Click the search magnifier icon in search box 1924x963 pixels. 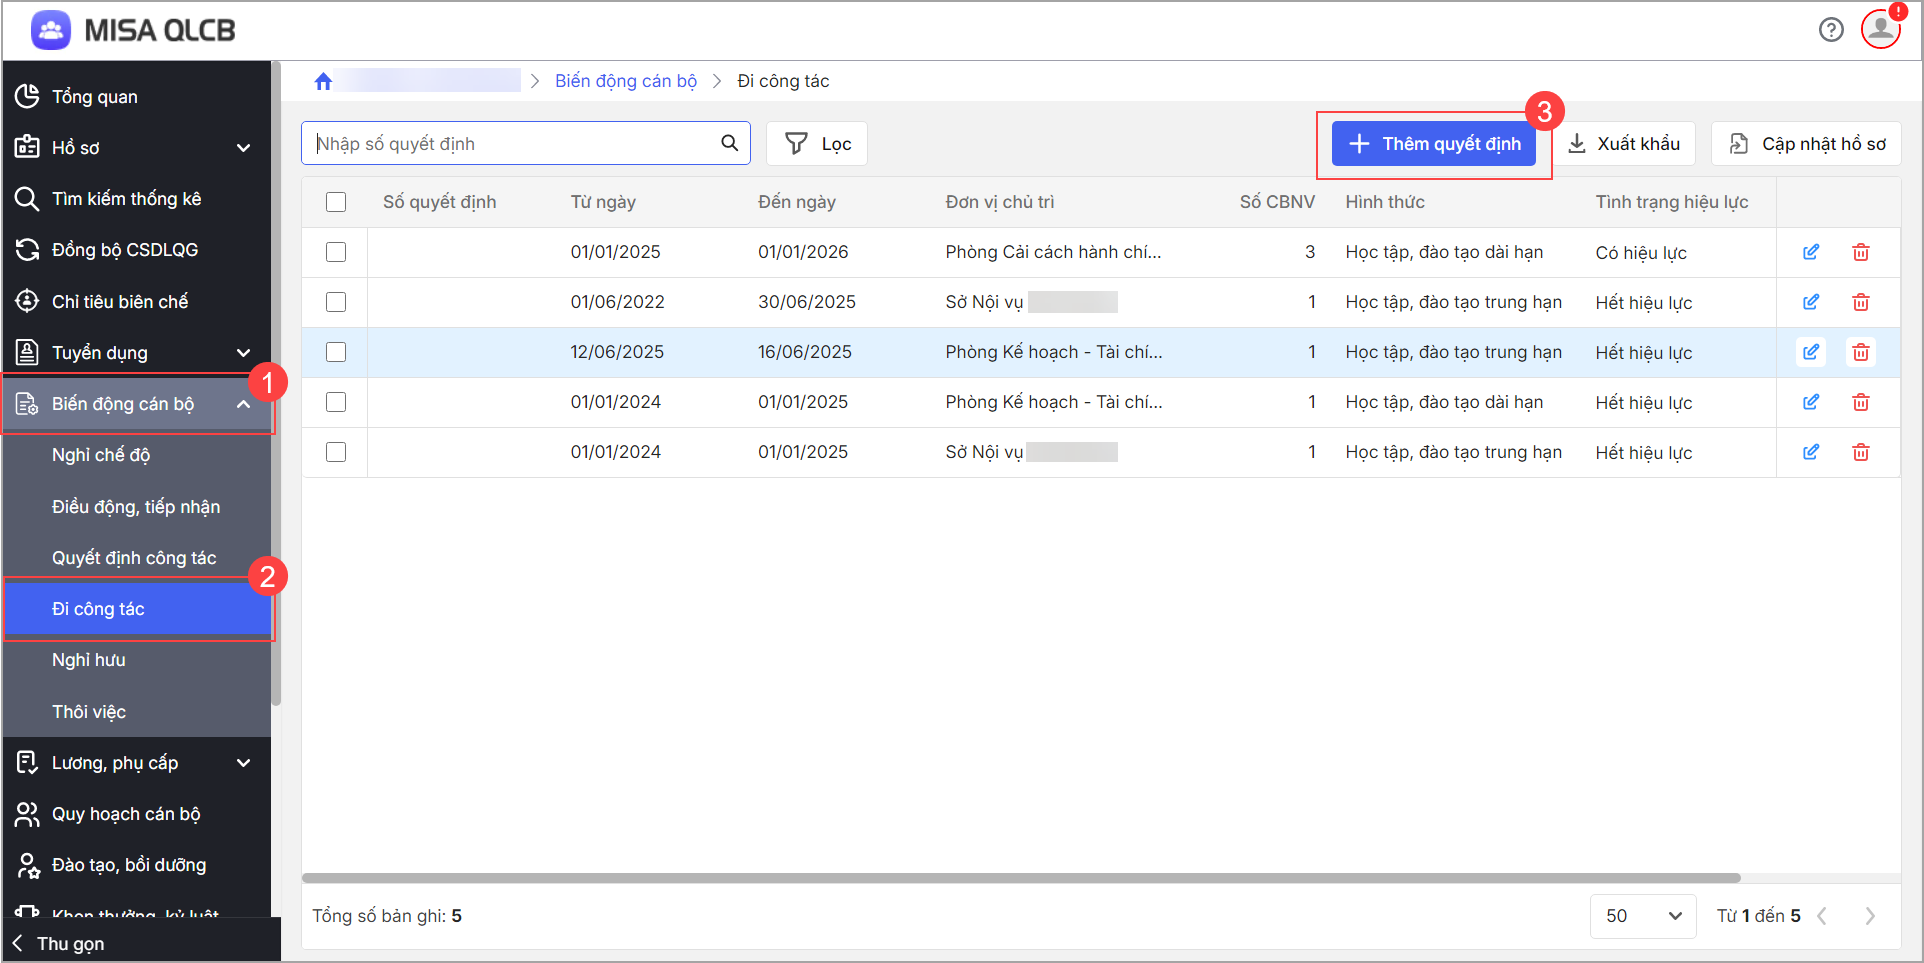click(x=730, y=143)
